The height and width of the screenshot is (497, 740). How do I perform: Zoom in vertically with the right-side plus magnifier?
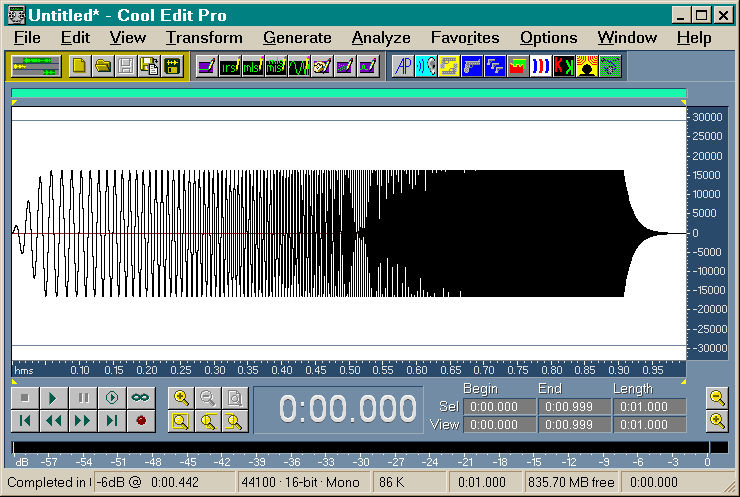[717, 421]
